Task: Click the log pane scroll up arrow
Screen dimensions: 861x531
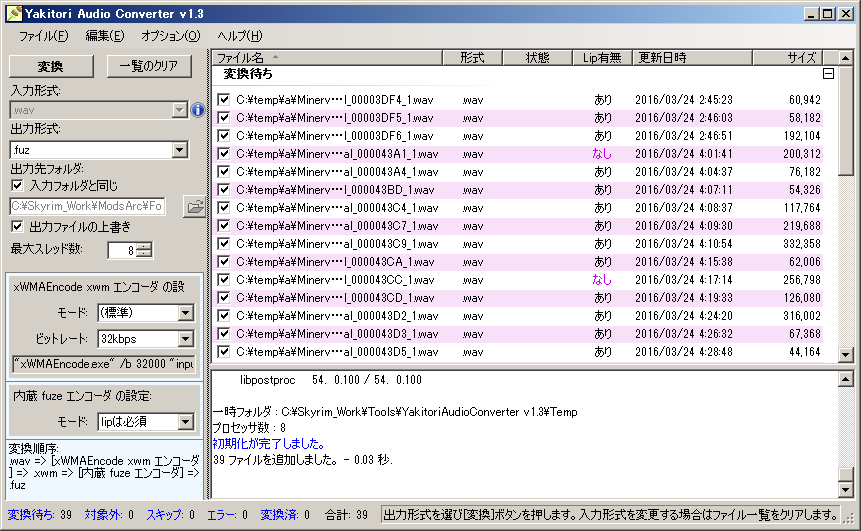Action: (x=846, y=379)
